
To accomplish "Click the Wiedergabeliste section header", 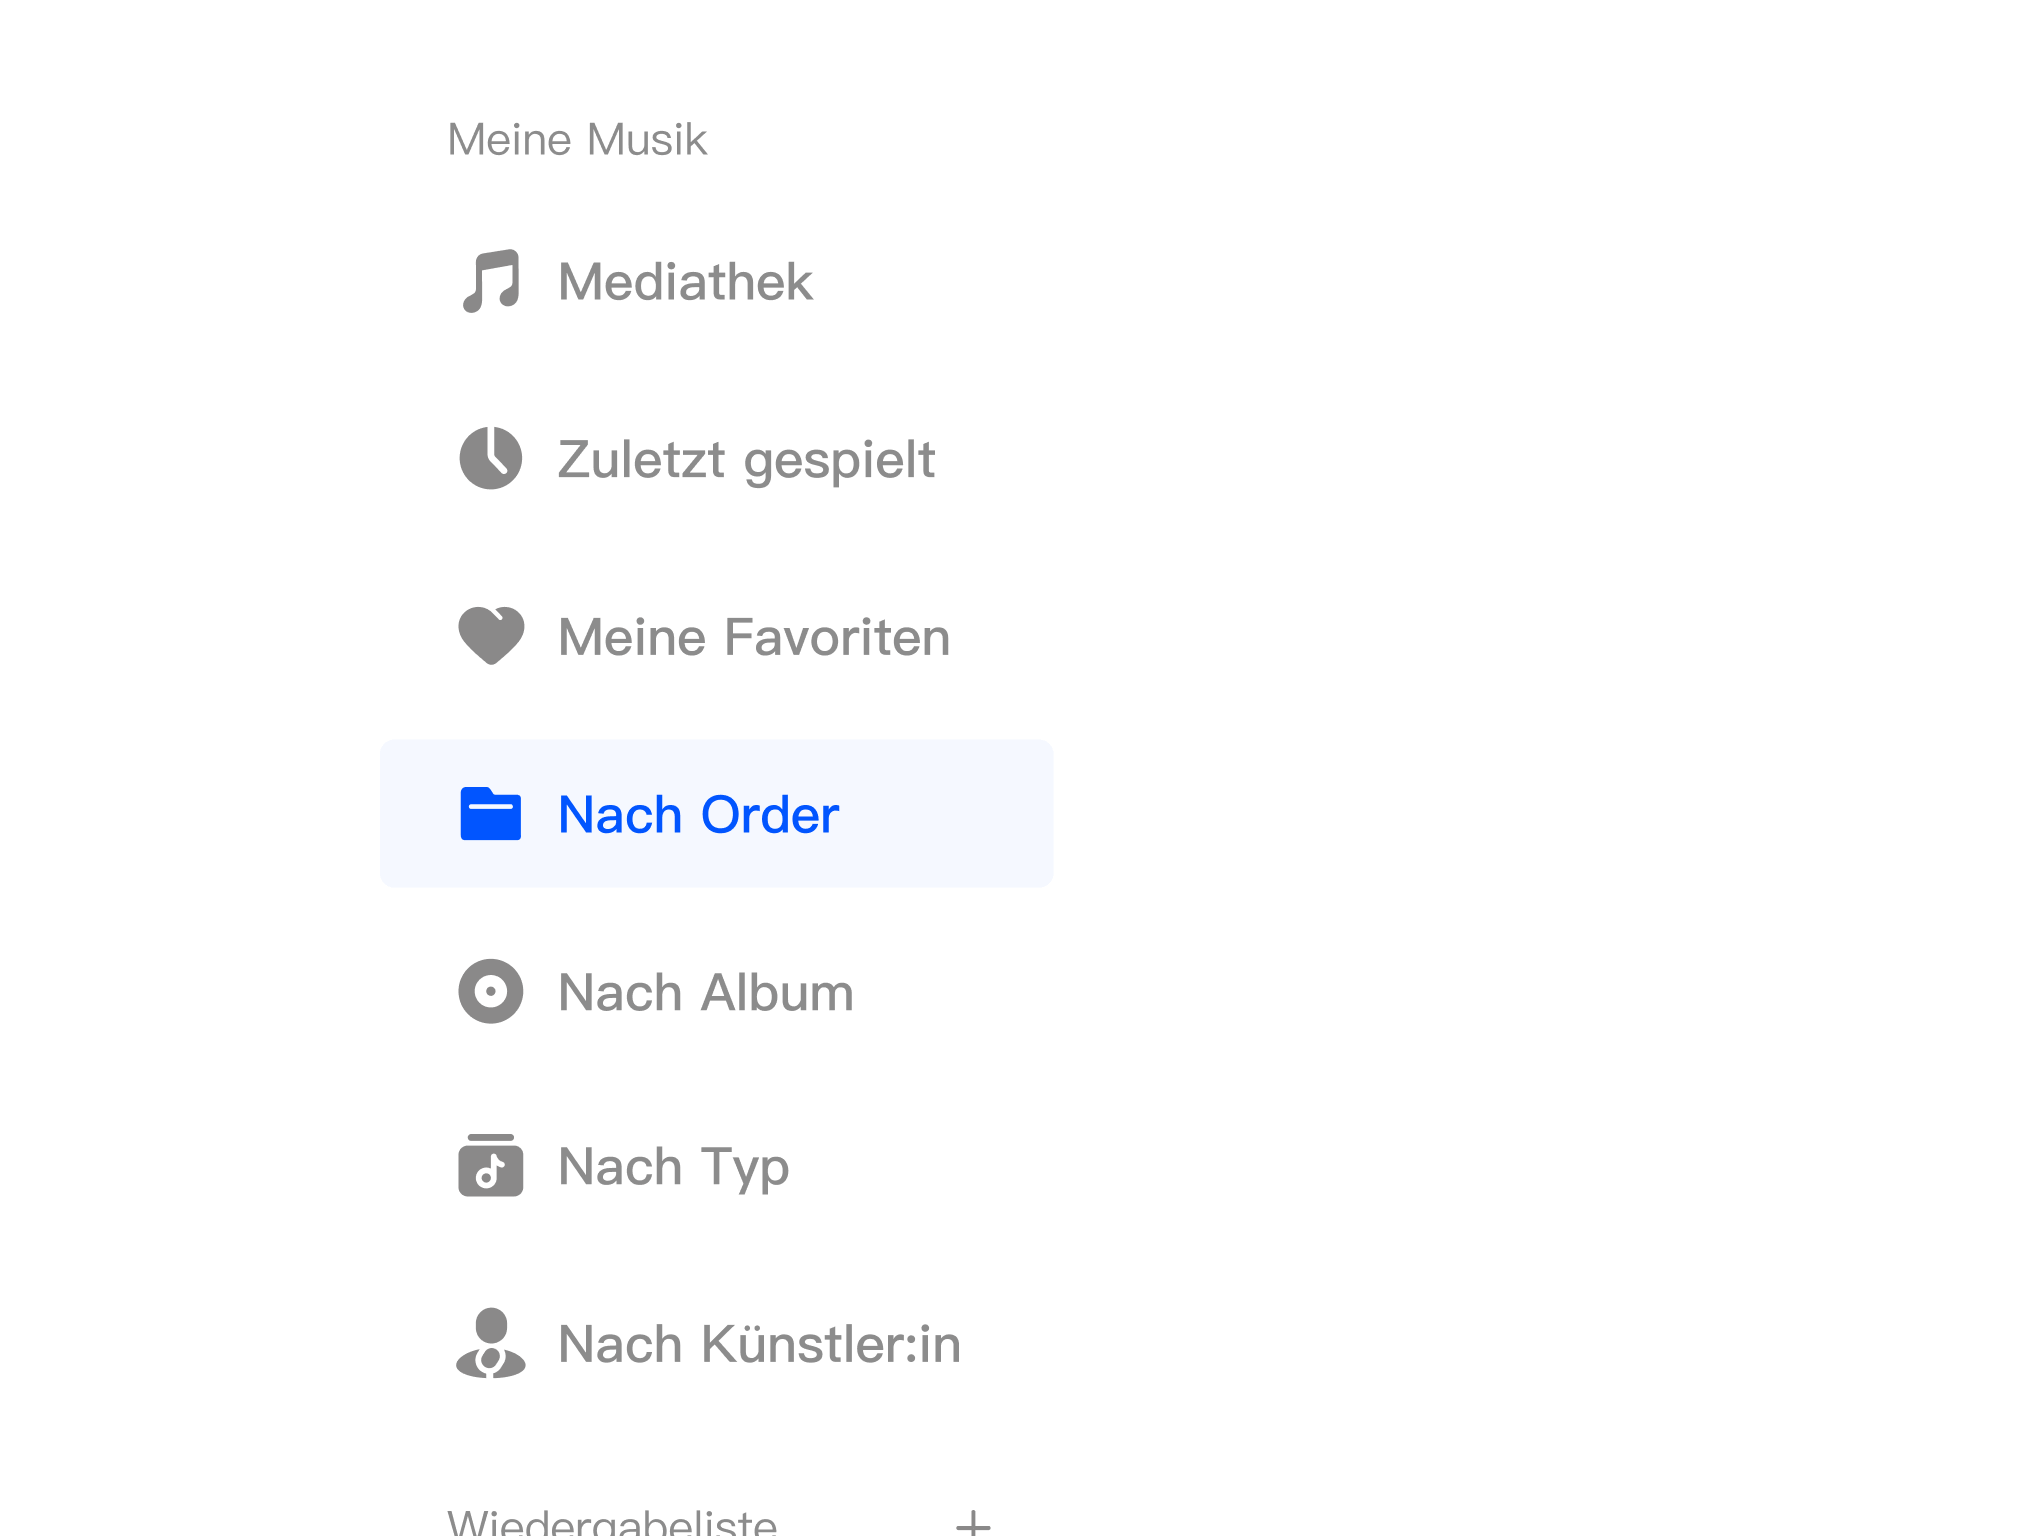I will pos(611,1522).
